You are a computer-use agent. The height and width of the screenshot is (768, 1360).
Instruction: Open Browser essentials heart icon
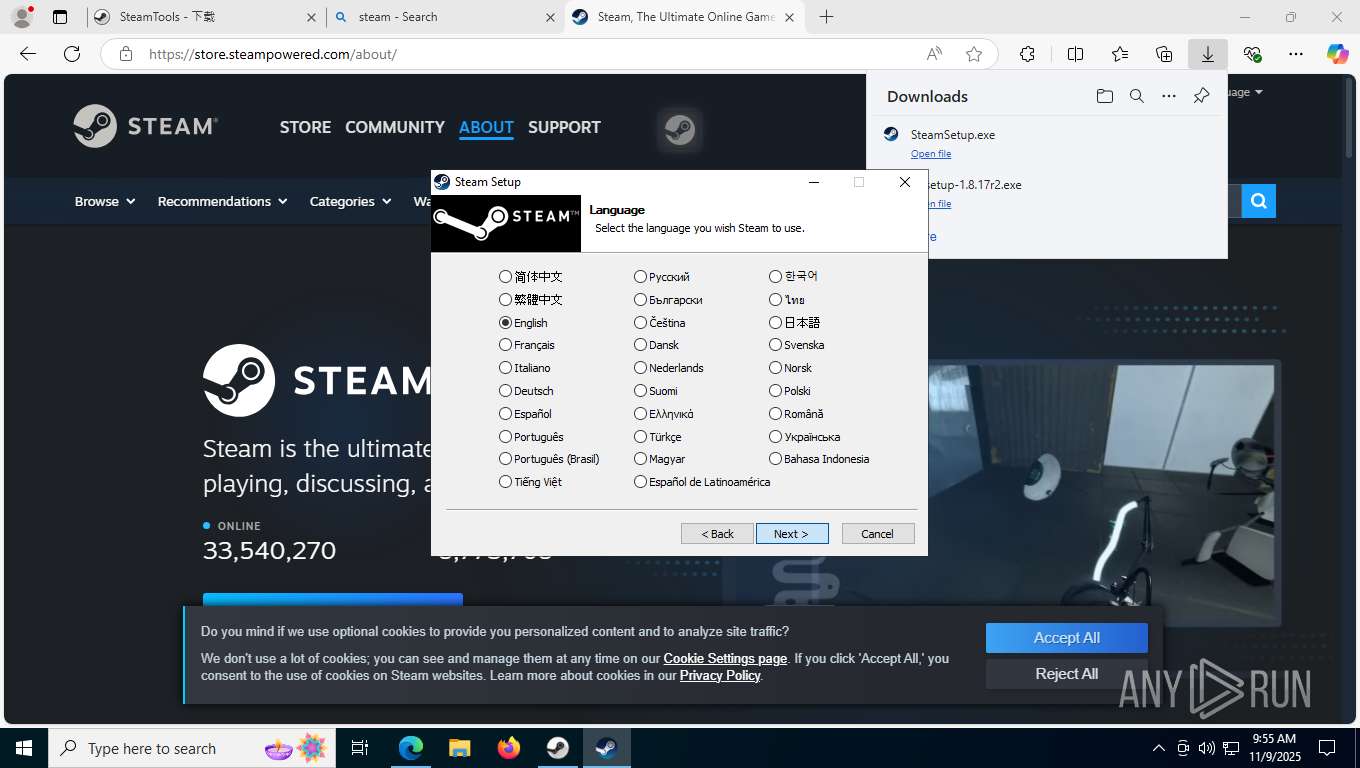(x=1252, y=54)
